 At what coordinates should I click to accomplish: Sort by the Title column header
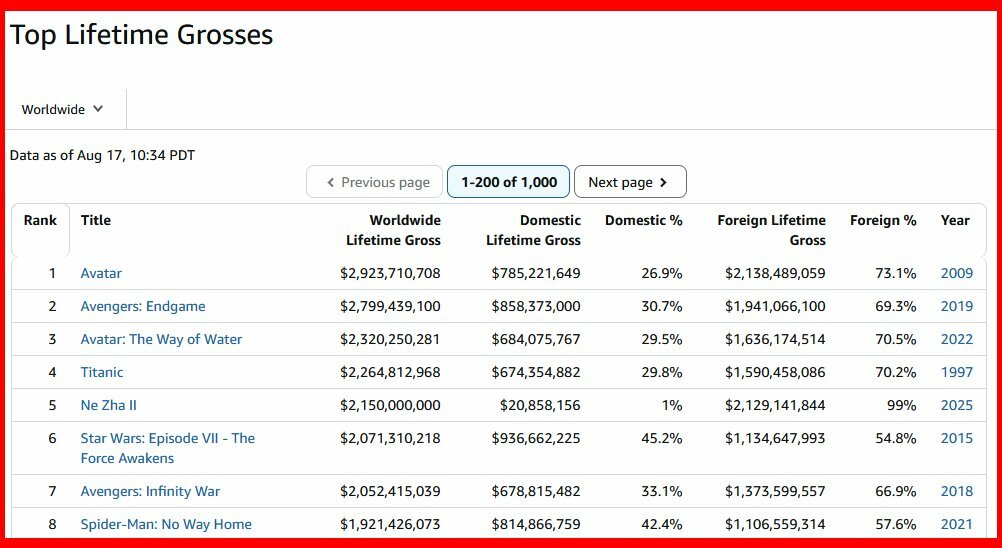click(96, 220)
